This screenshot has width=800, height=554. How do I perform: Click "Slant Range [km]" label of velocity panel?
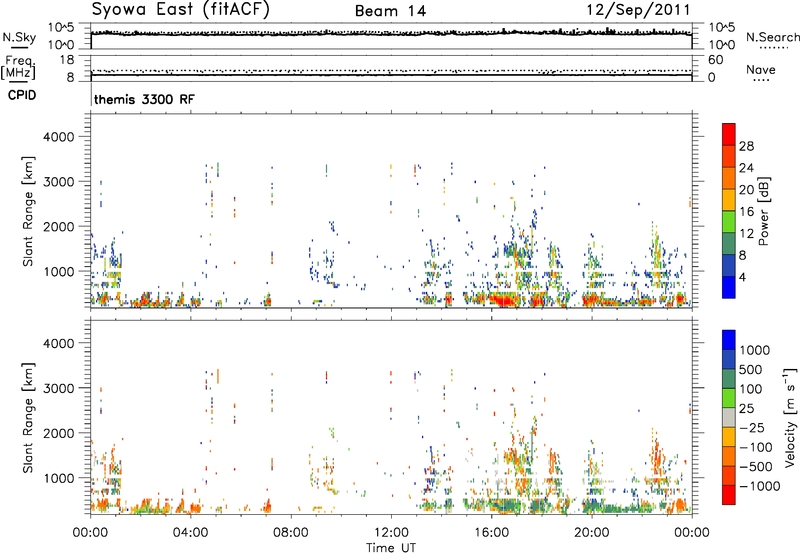coord(28,418)
